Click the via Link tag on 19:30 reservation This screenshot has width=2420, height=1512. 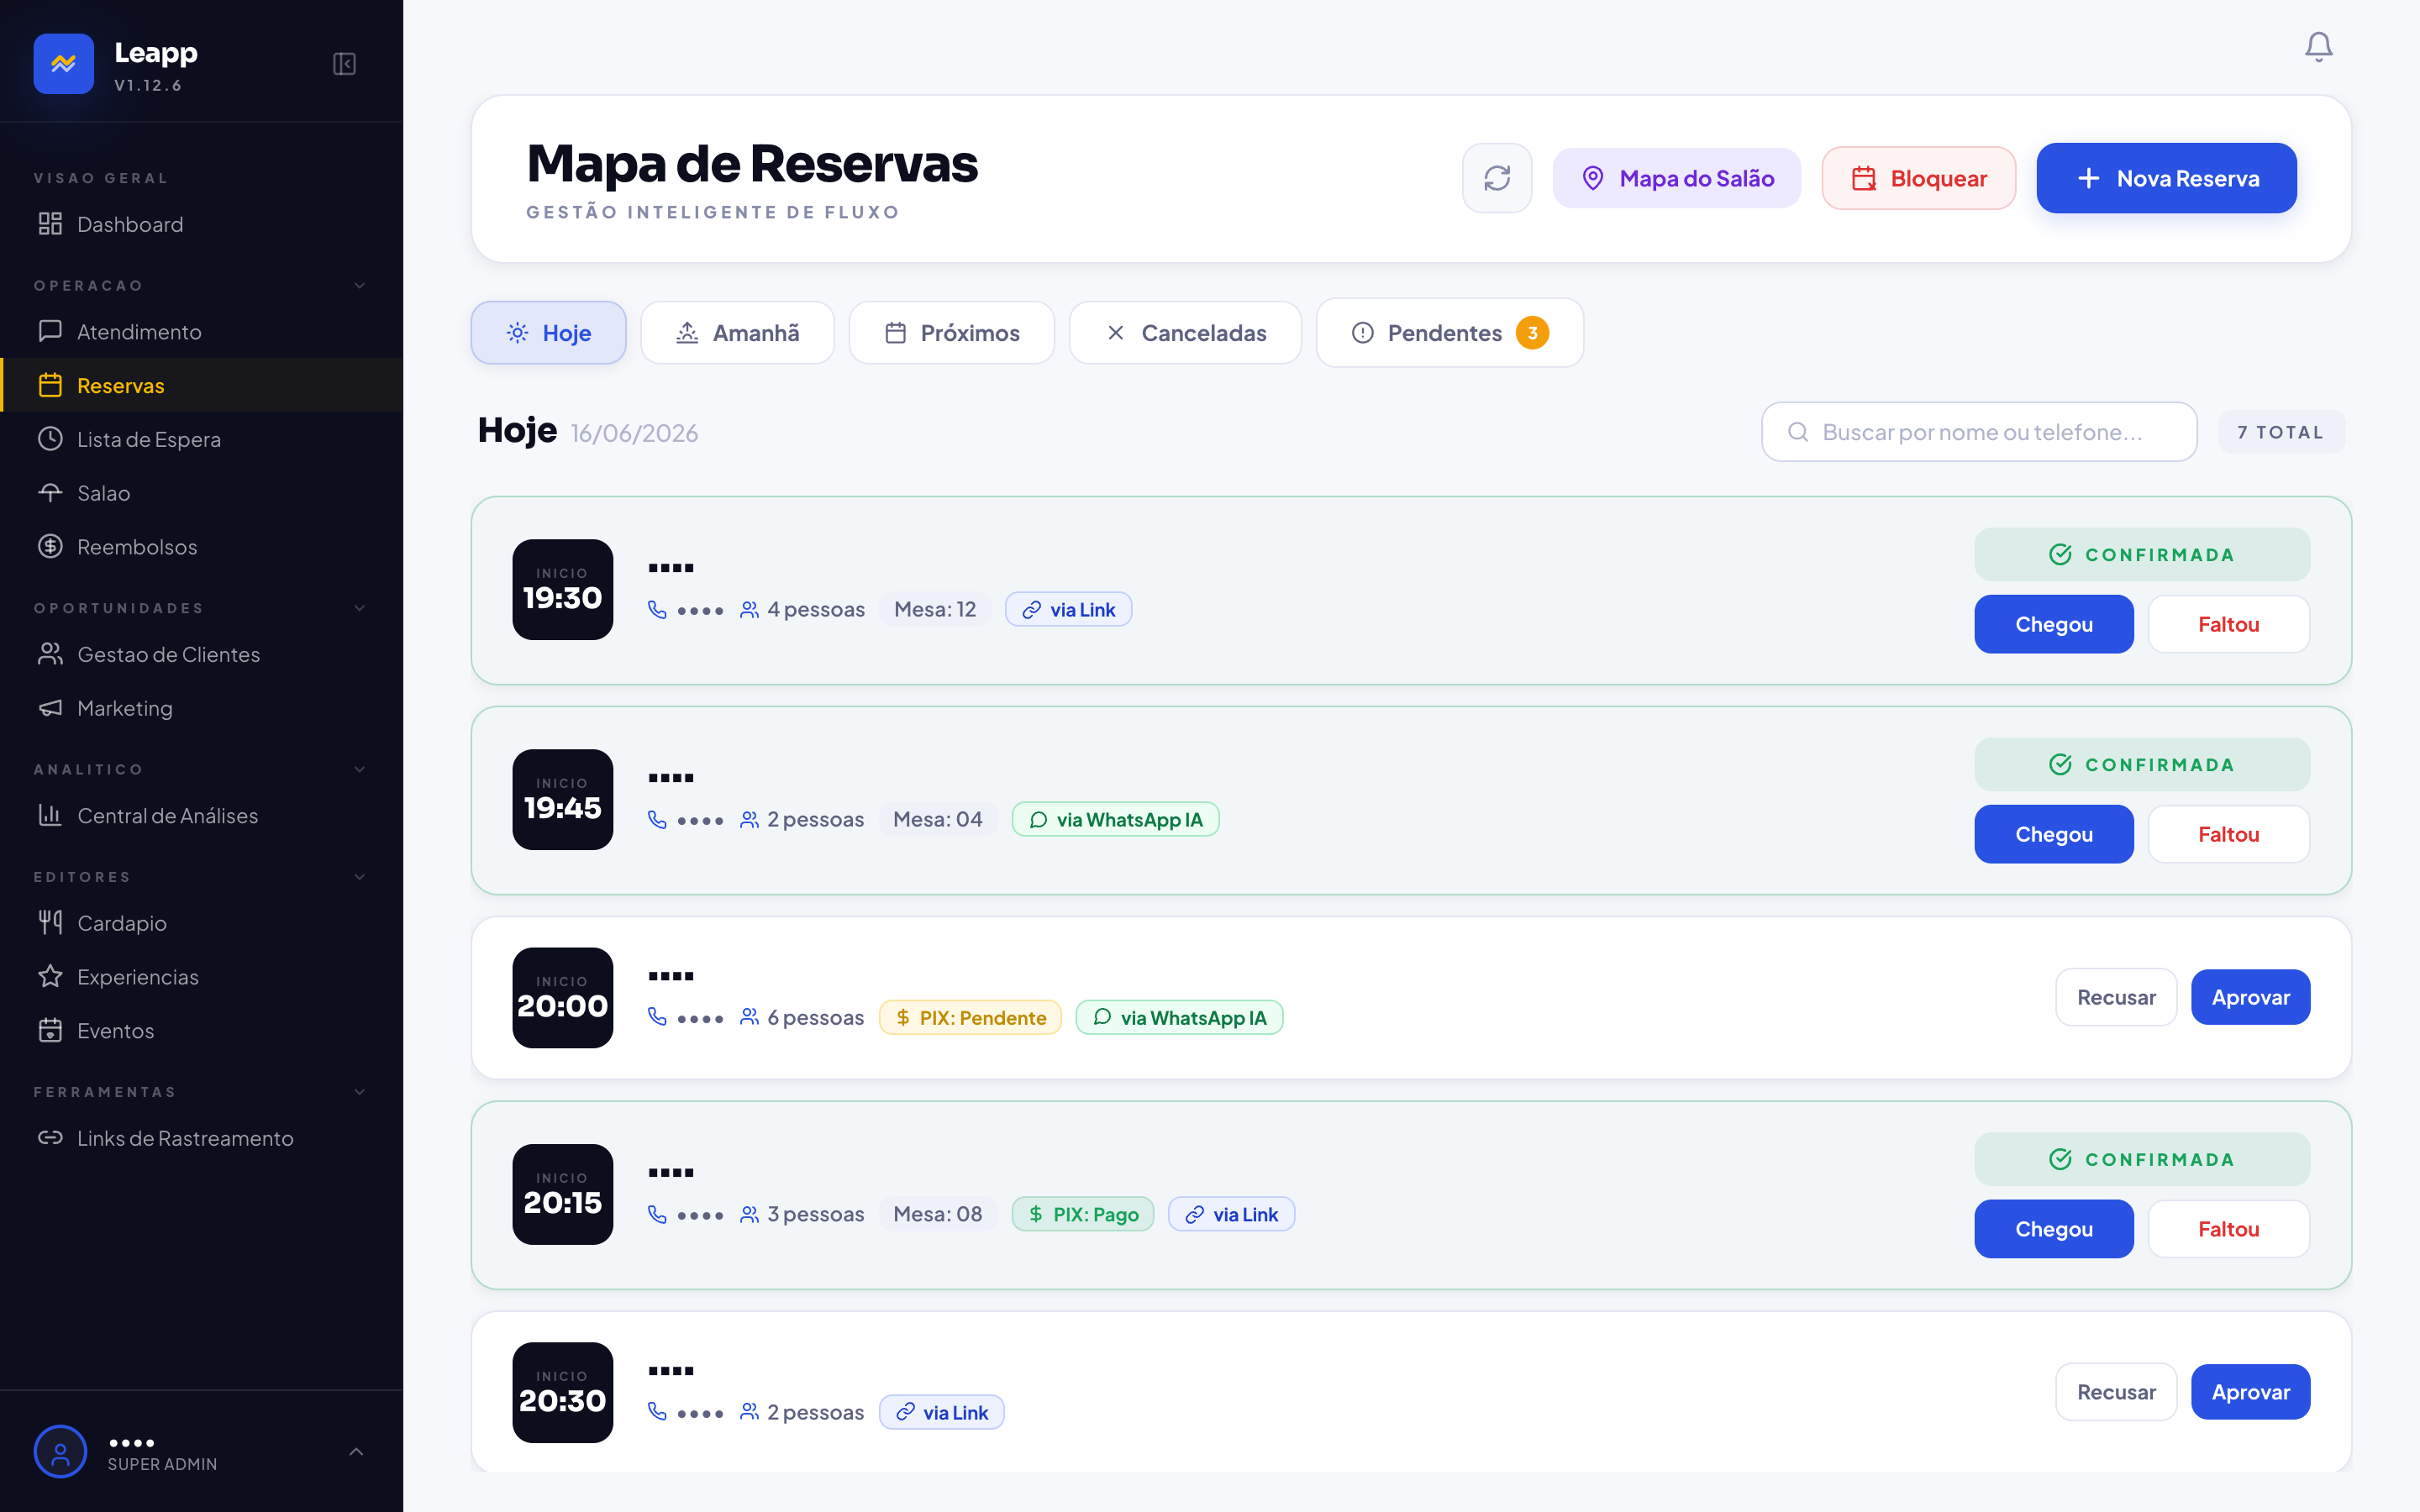[x=1068, y=610]
